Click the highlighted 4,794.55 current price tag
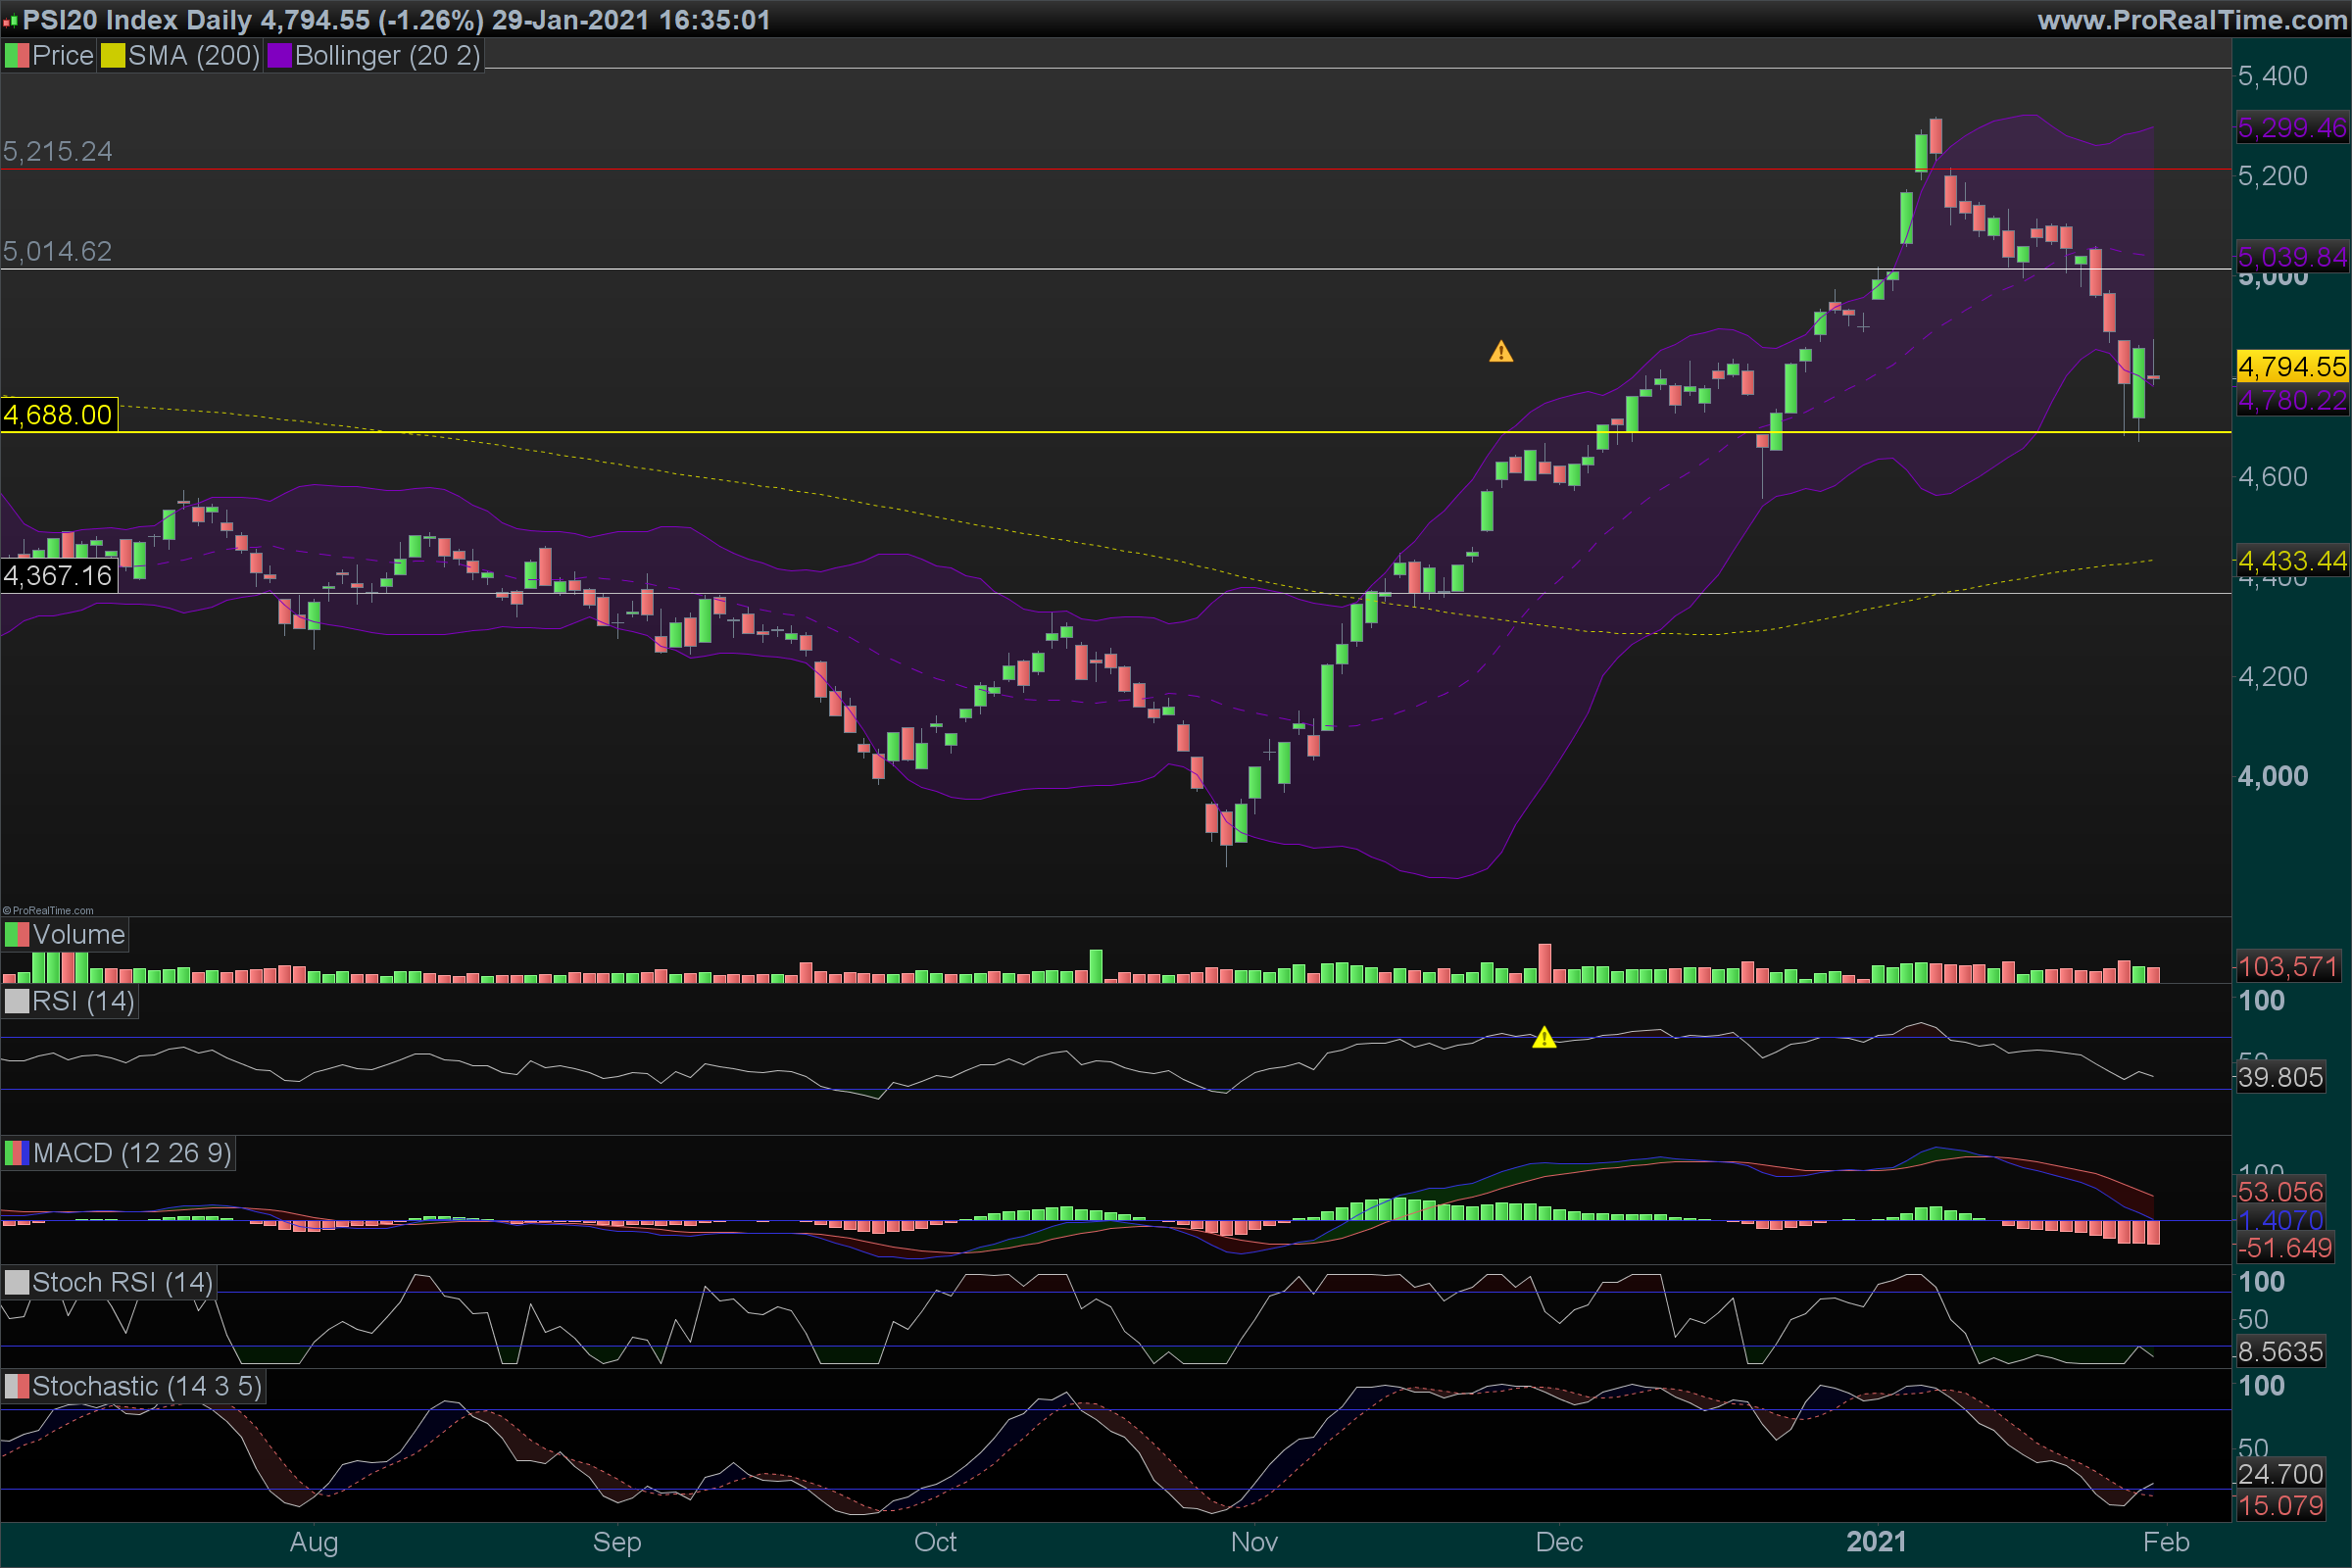The image size is (2352, 1568). (x=2291, y=367)
